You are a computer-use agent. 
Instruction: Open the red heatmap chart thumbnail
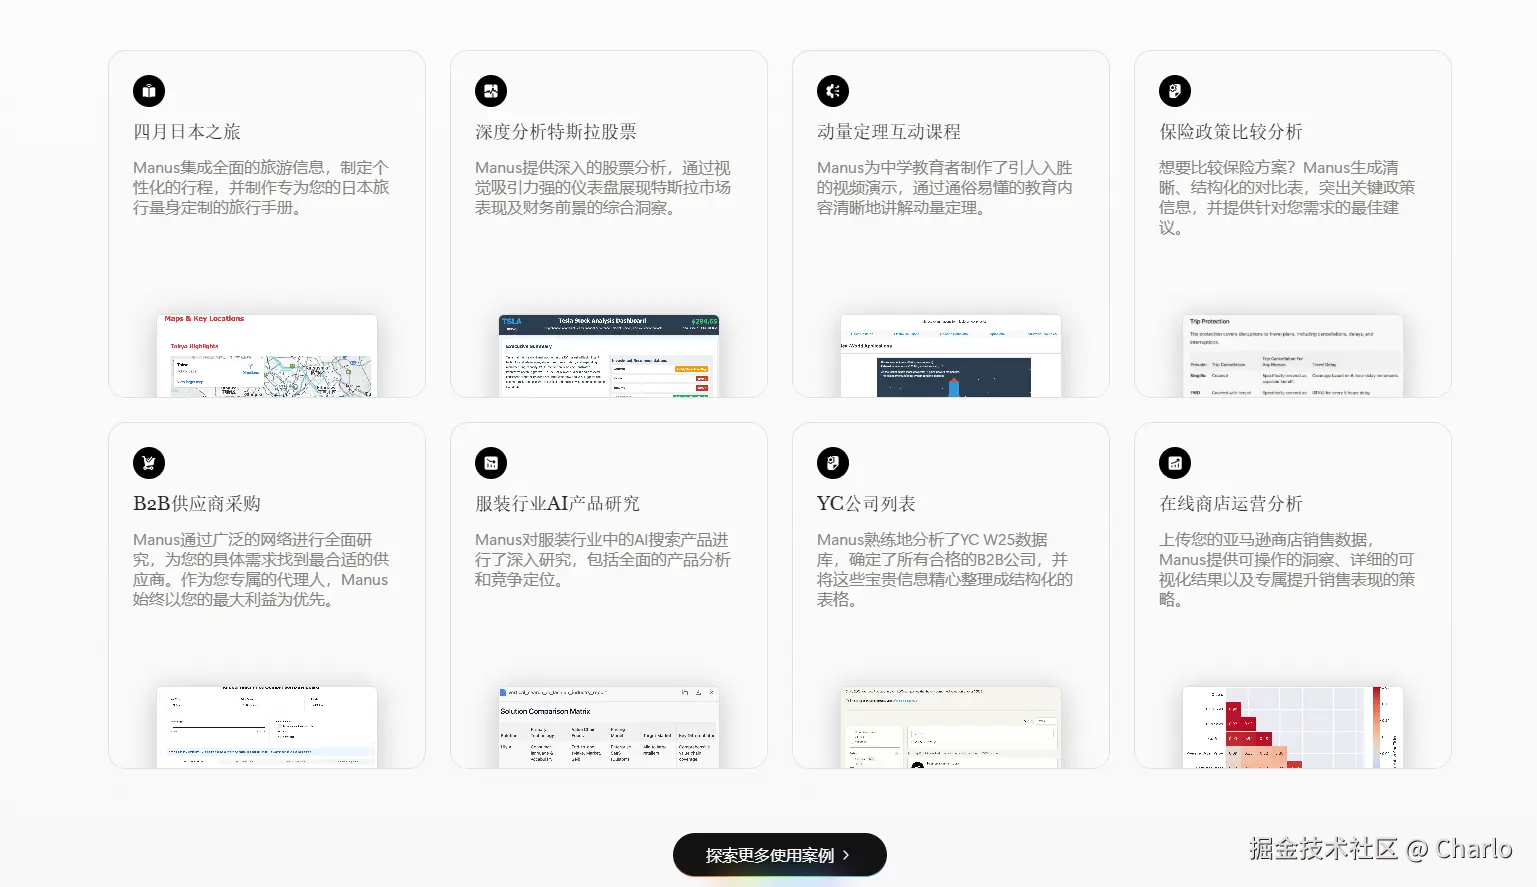[1293, 728]
